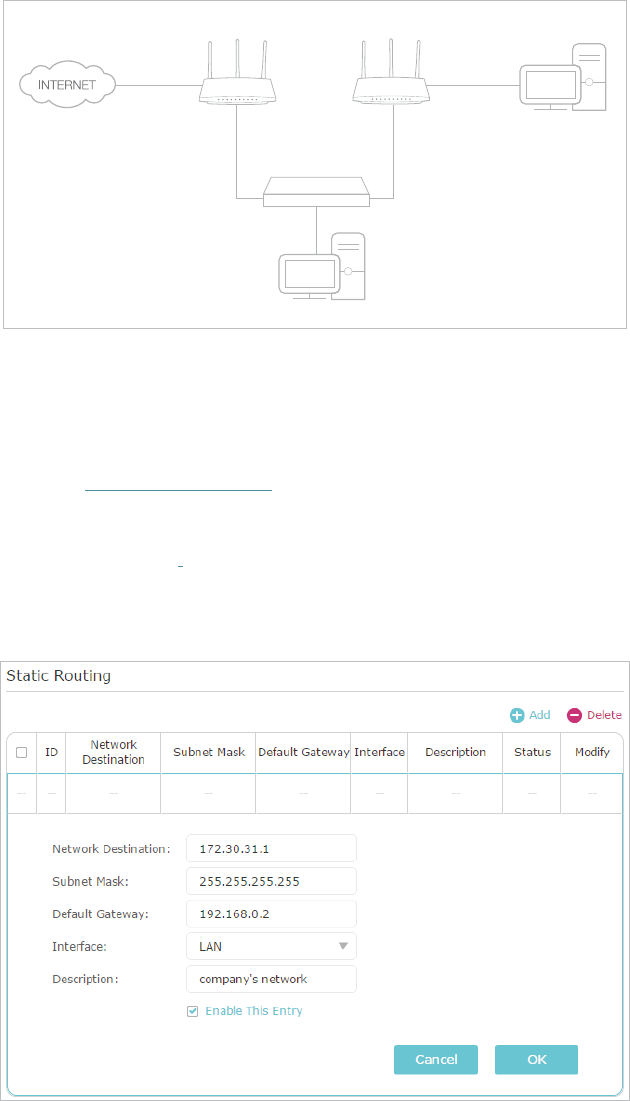Click the Network Destination input field
This screenshot has height=1101, width=630.
(271, 848)
